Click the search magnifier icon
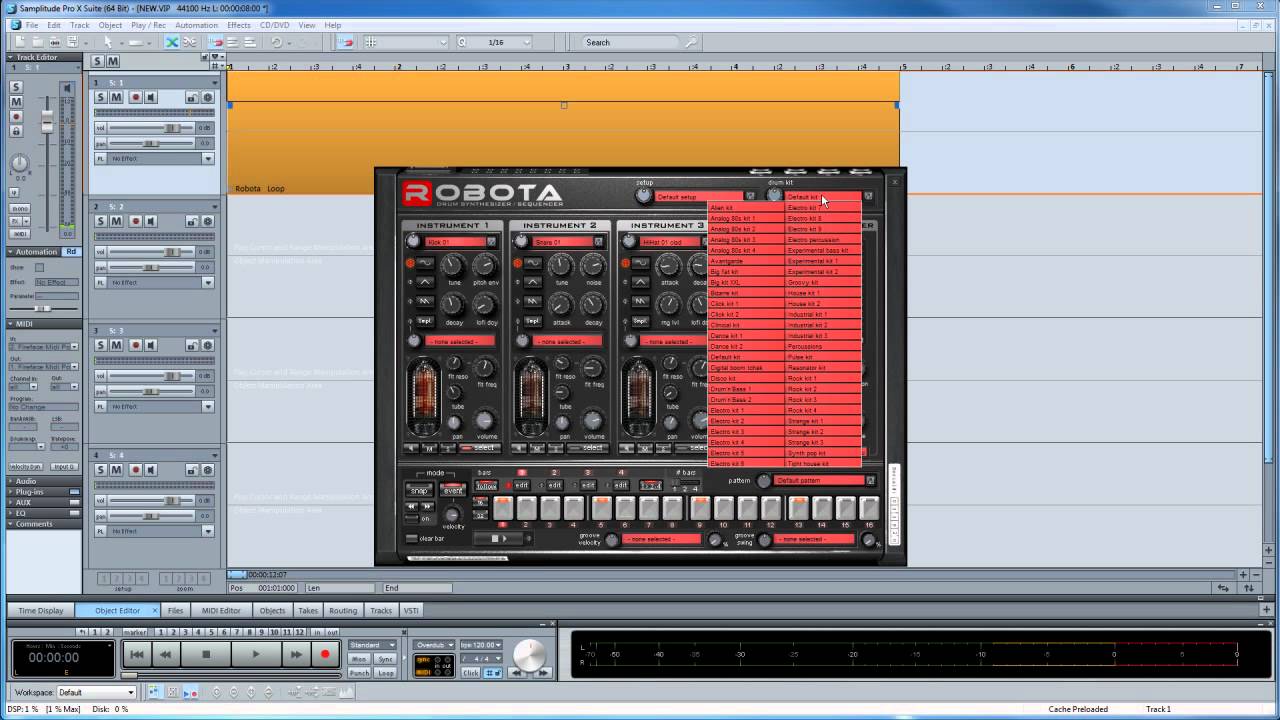This screenshot has width=1280, height=720. [x=691, y=42]
